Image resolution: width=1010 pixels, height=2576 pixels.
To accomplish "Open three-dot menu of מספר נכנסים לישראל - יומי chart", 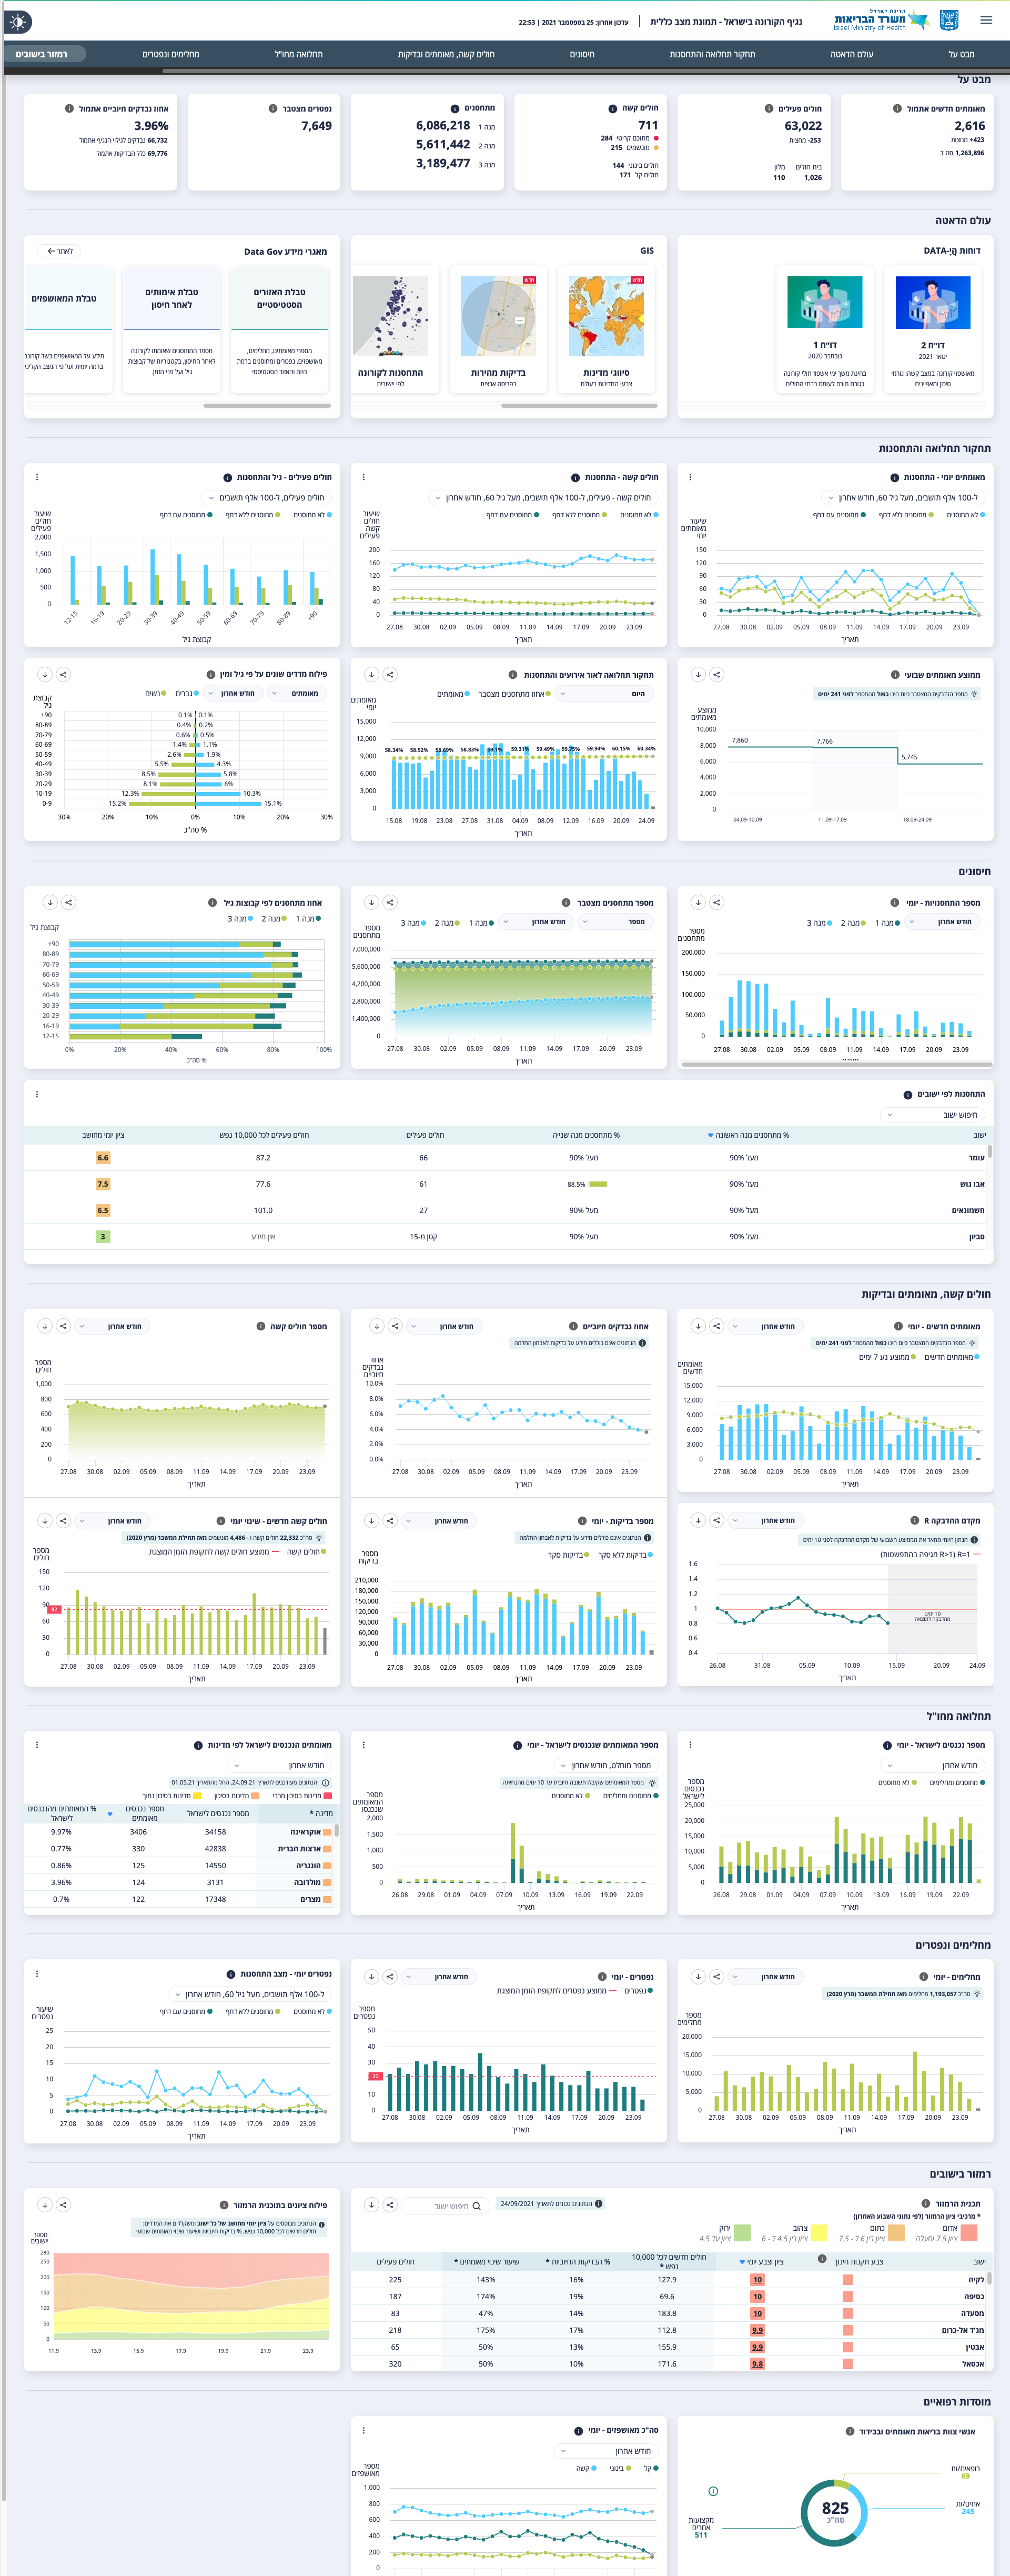I will (690, 1745).
